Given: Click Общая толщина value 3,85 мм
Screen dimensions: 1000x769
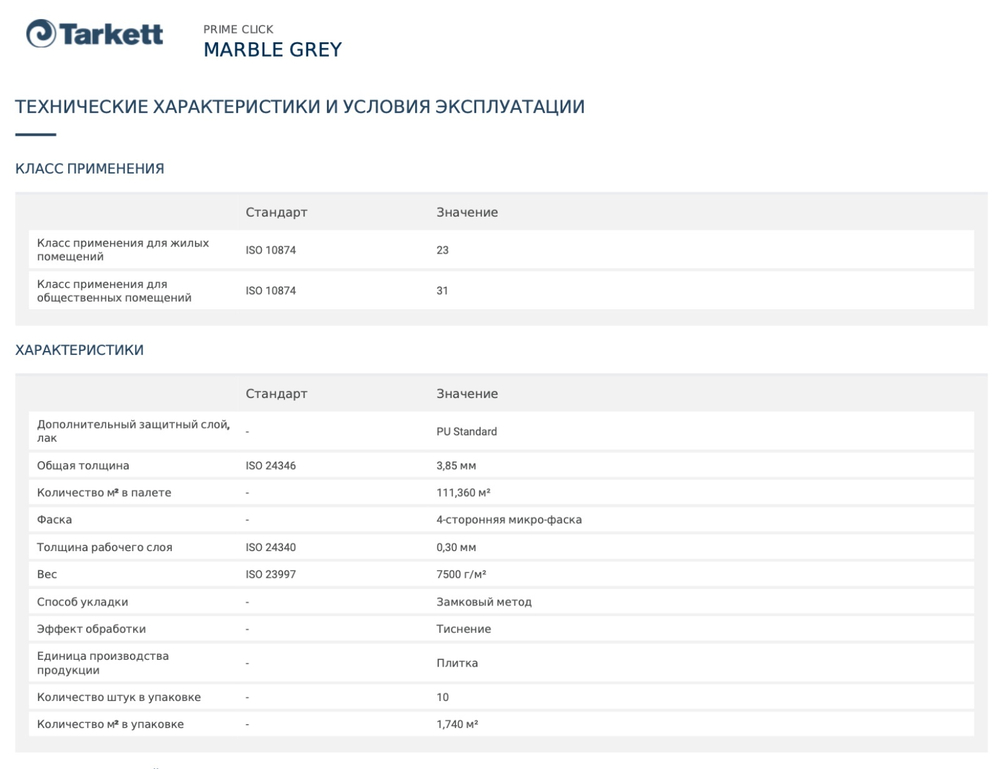Looking at the screenshot, I should (456, 465).
